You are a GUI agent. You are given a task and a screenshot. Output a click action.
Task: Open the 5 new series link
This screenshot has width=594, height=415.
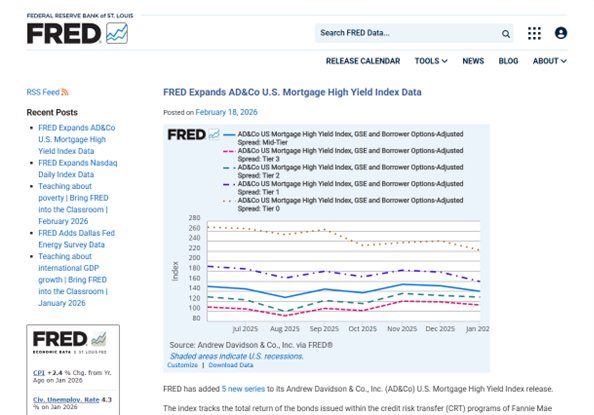click(x=243, y=389)
